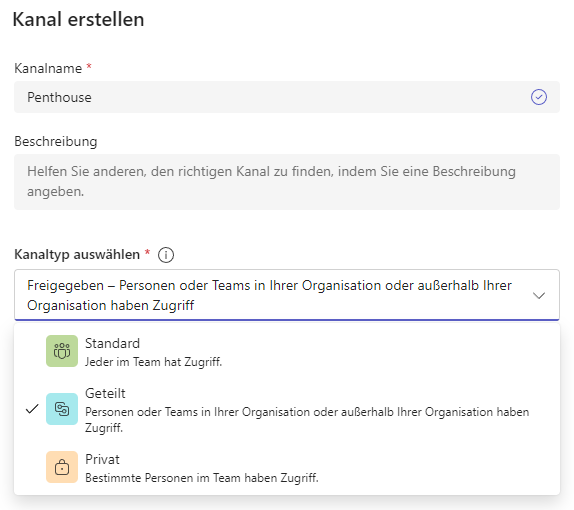Select the Standard channel type option
Image resolution: width=574 pixels, height=510 pixels.
coord(287,351)
